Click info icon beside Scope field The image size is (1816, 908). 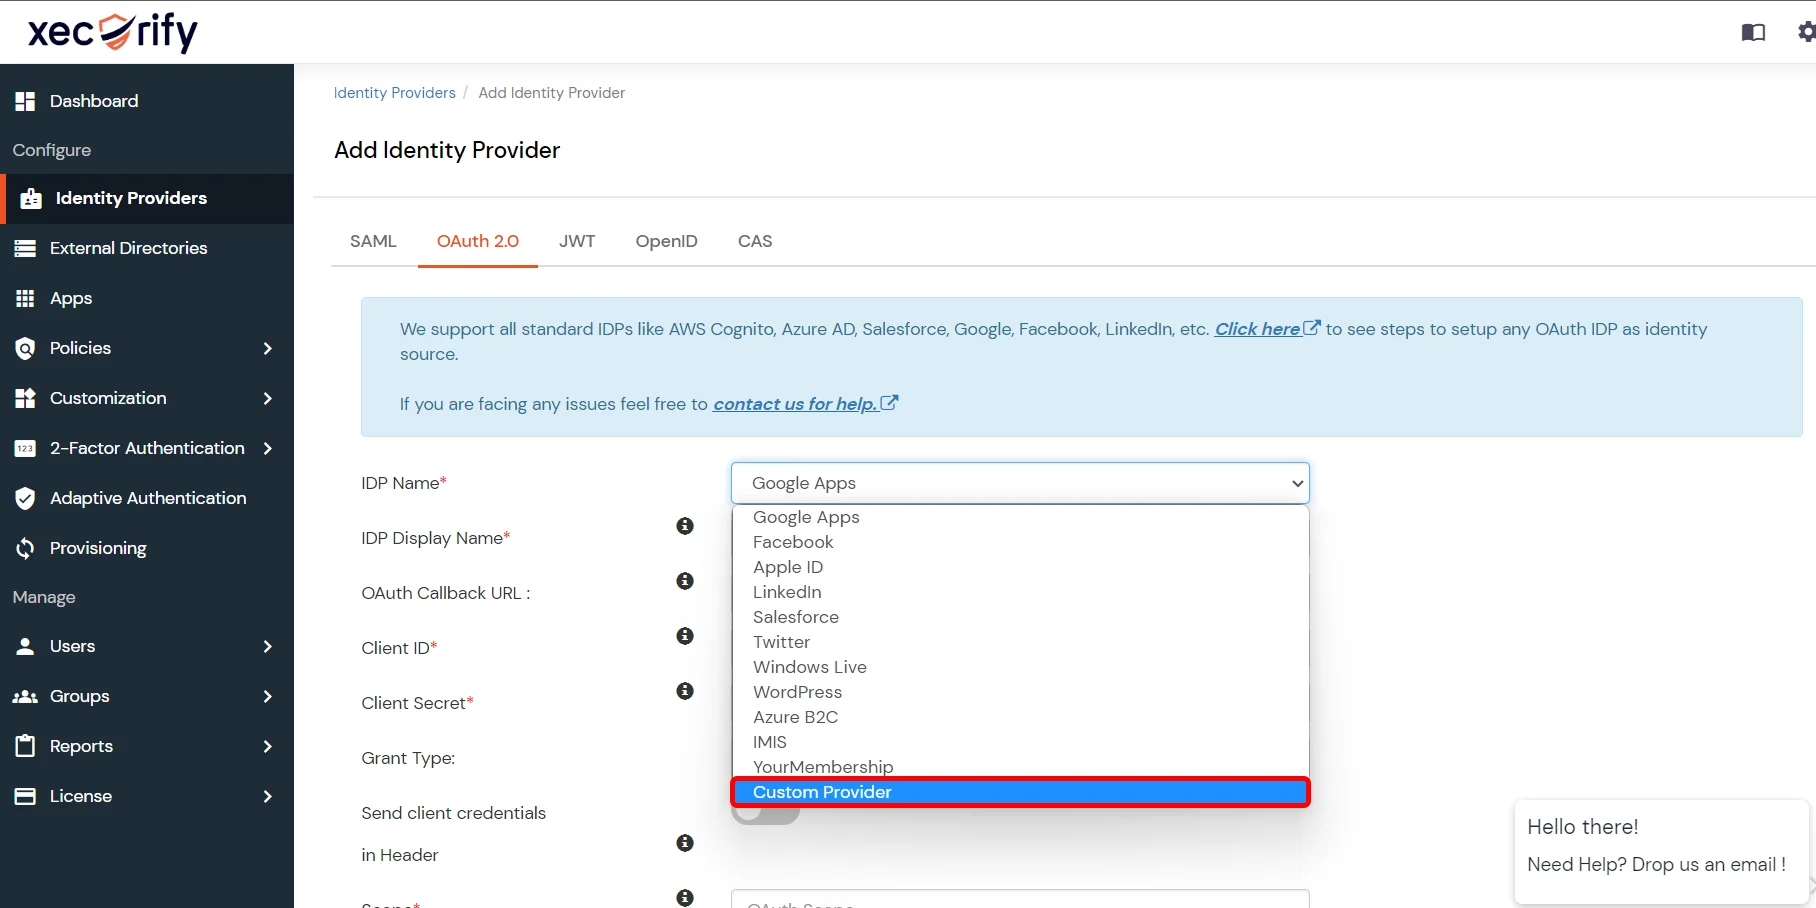pos(685,898)
